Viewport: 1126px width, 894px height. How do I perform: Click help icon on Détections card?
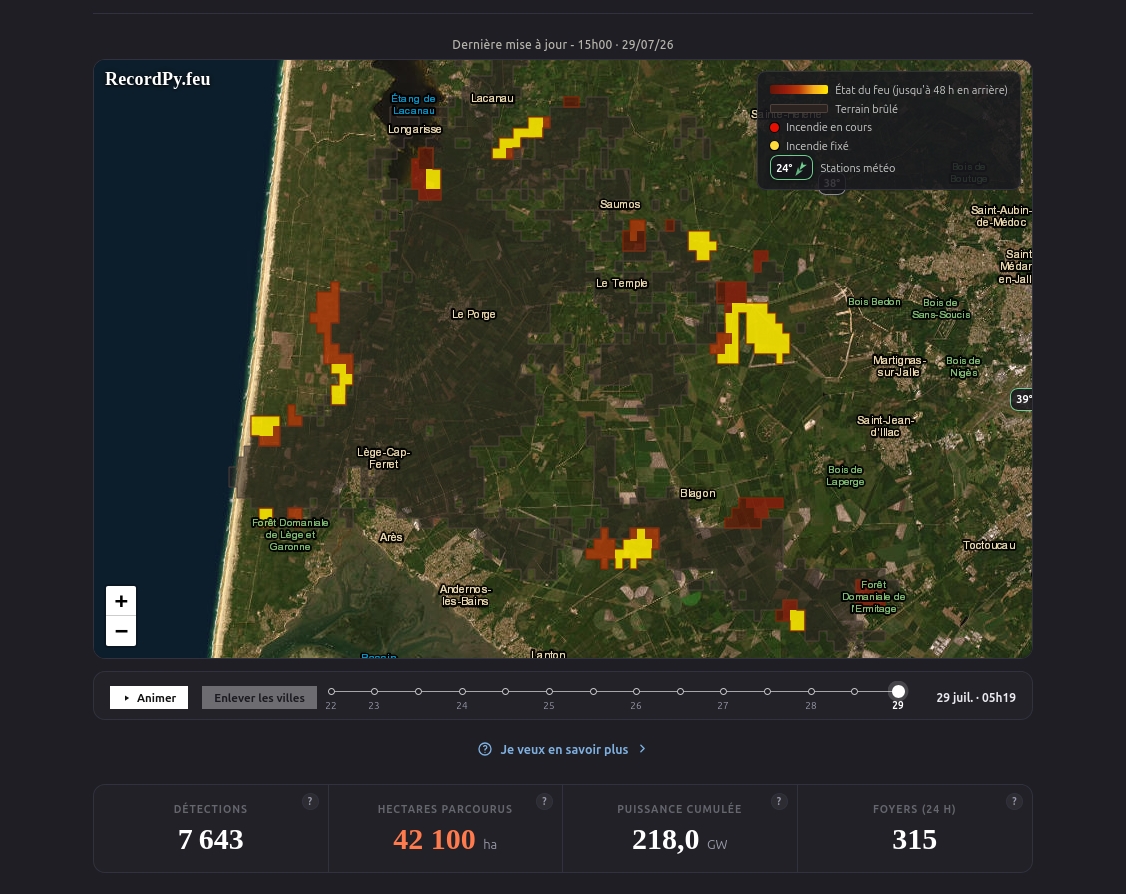[x=310, y=801]
